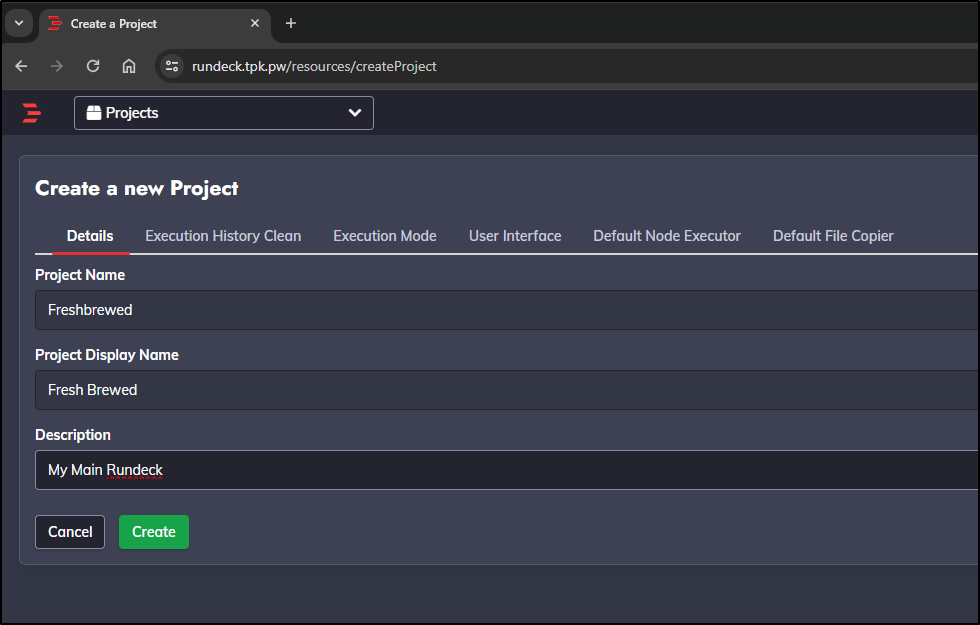
Task: Switch to the Details tab
Action: coord(90,236)
